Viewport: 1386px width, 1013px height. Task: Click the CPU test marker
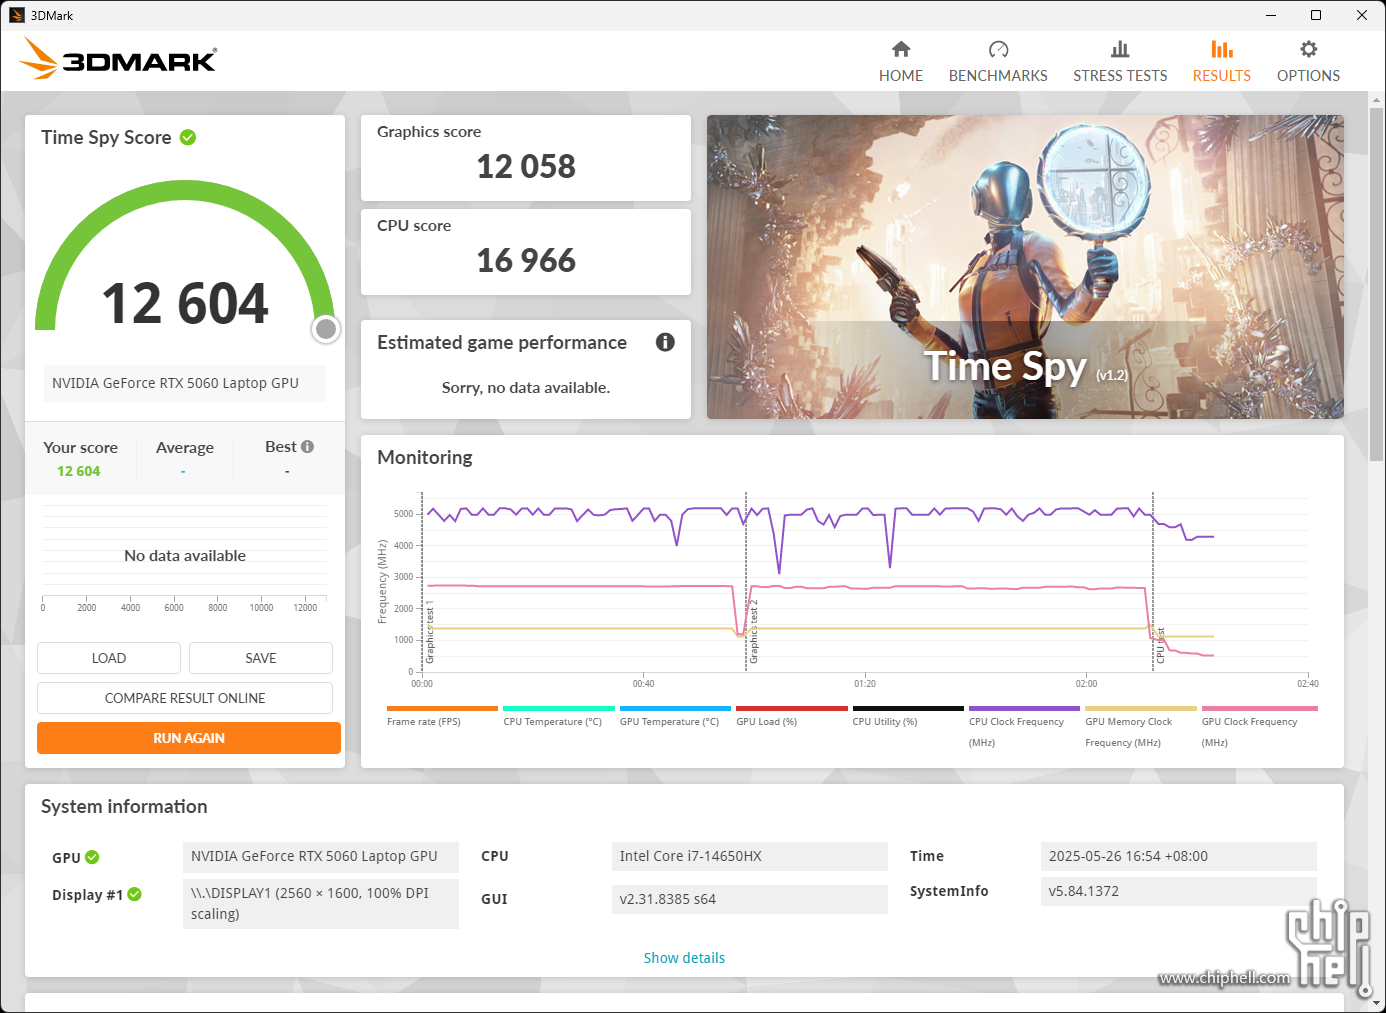pyautogui.click(x=1161, y=645)
